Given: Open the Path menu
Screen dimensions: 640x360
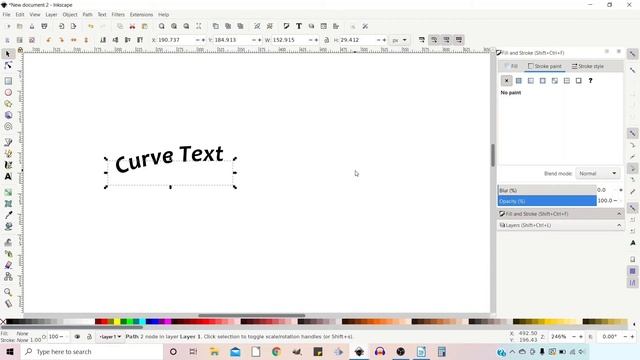Looking at the screenshot, I should [x=87, y=14].
